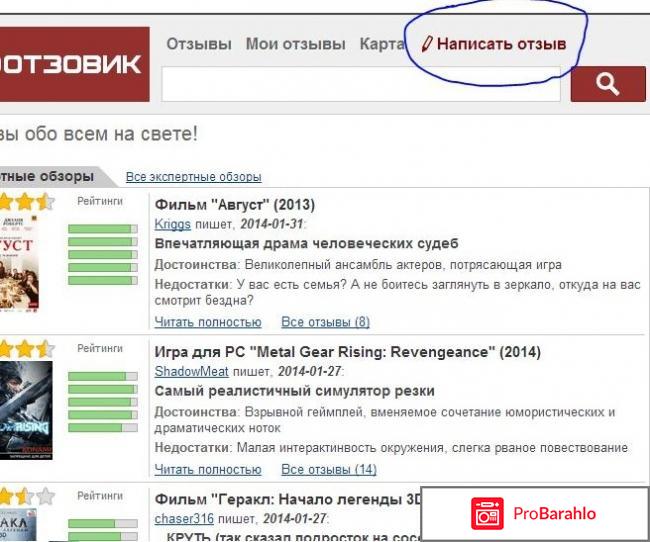Click date 2014-01-27 in ShadowMeat review

click(309, 371)
